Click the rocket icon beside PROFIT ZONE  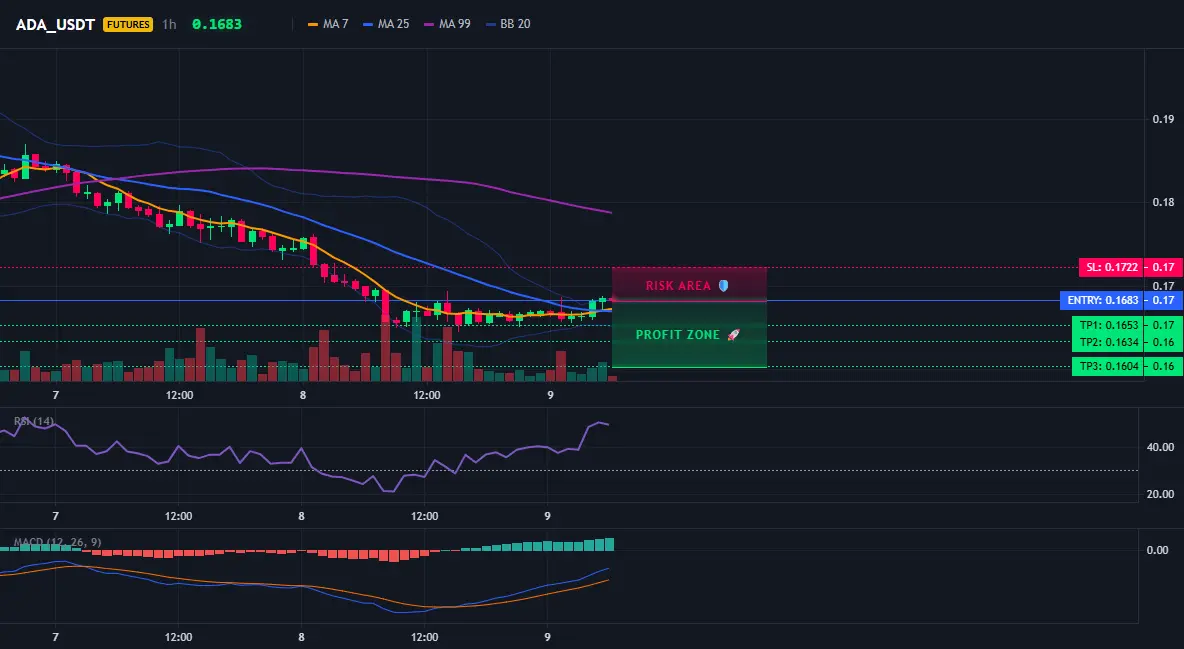733,335
